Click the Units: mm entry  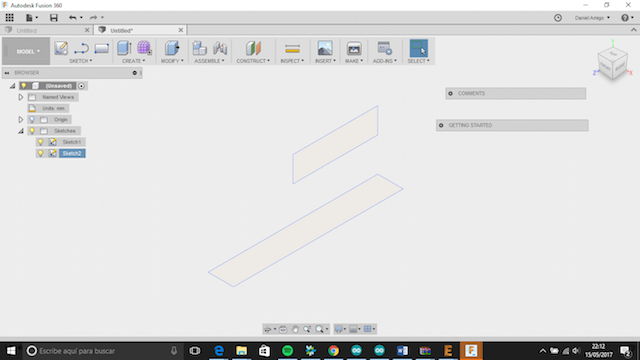pos(48,108)
